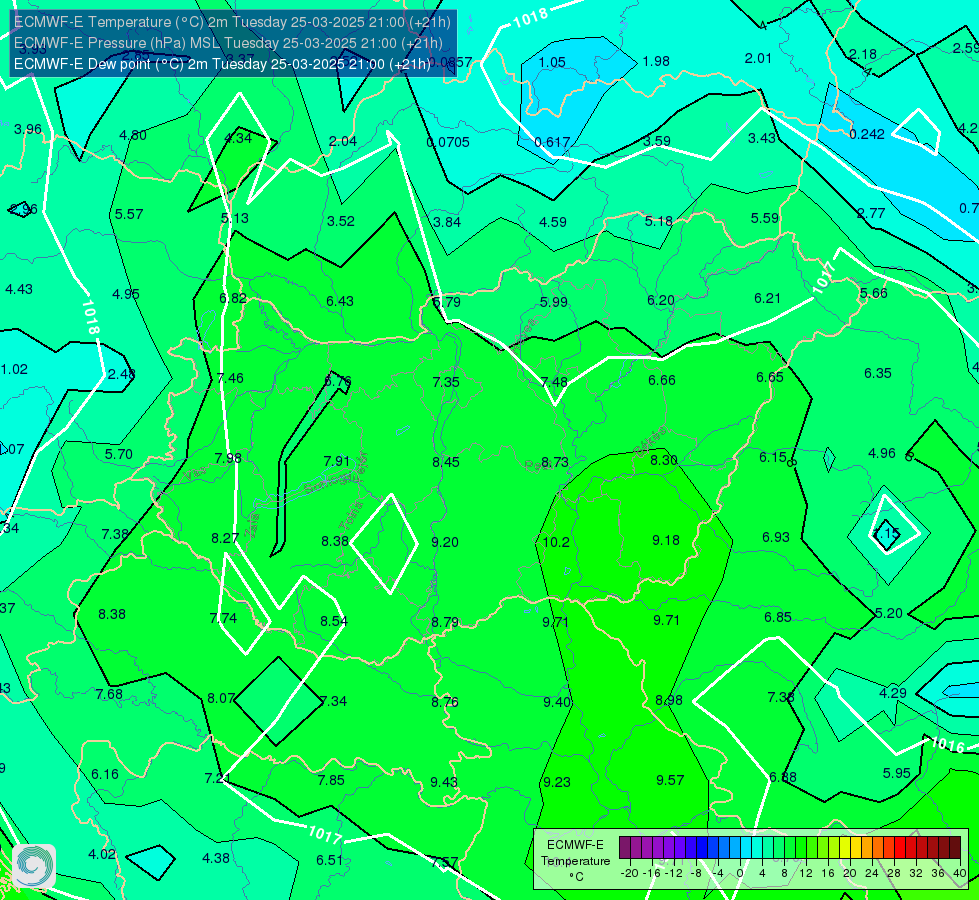Click the 0.0705 temperature value

pos(448,142)
